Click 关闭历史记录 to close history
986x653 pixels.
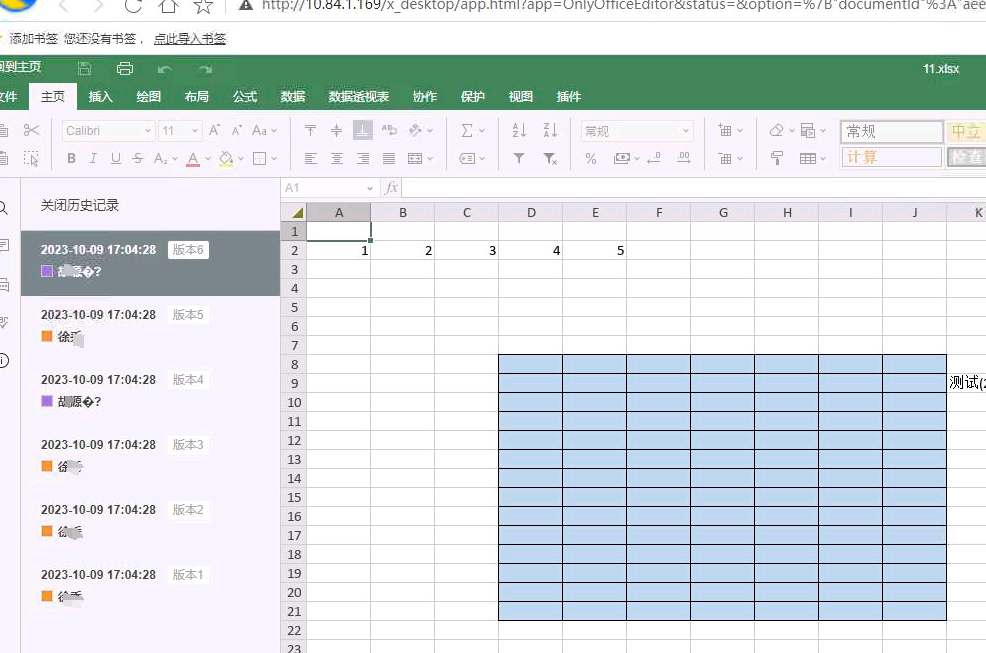(79, 205)
